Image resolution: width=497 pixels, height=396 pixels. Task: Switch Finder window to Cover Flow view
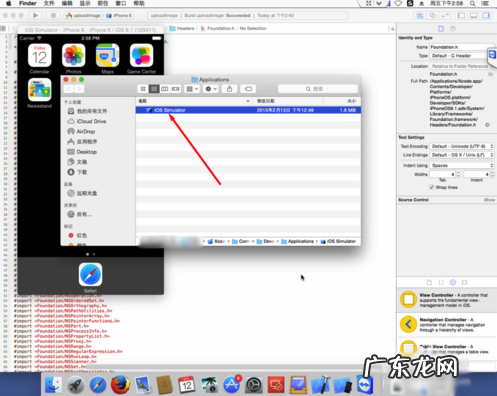[175, 89]
